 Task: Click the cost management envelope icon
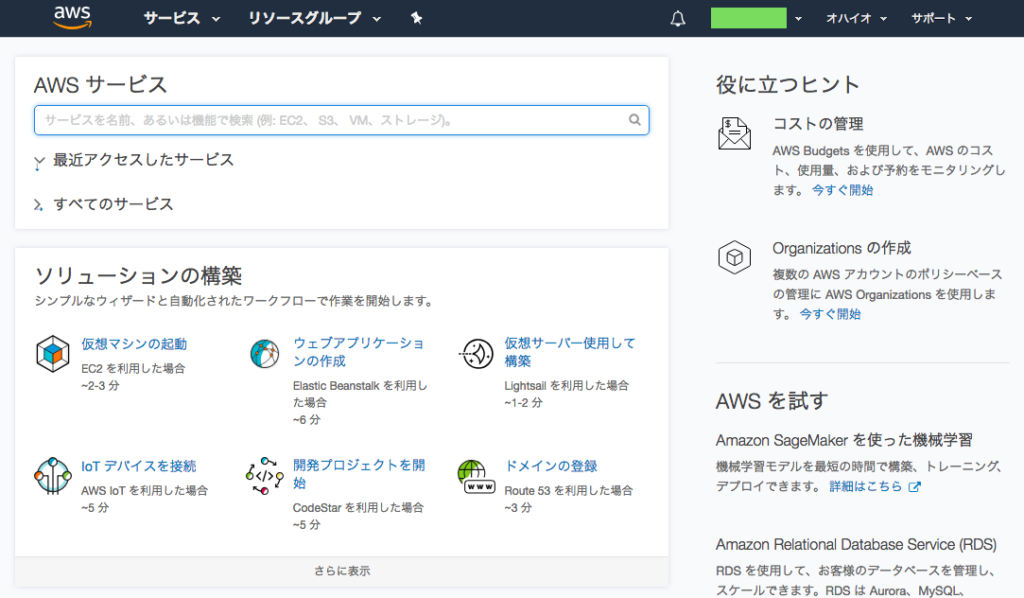click(734, 134)
